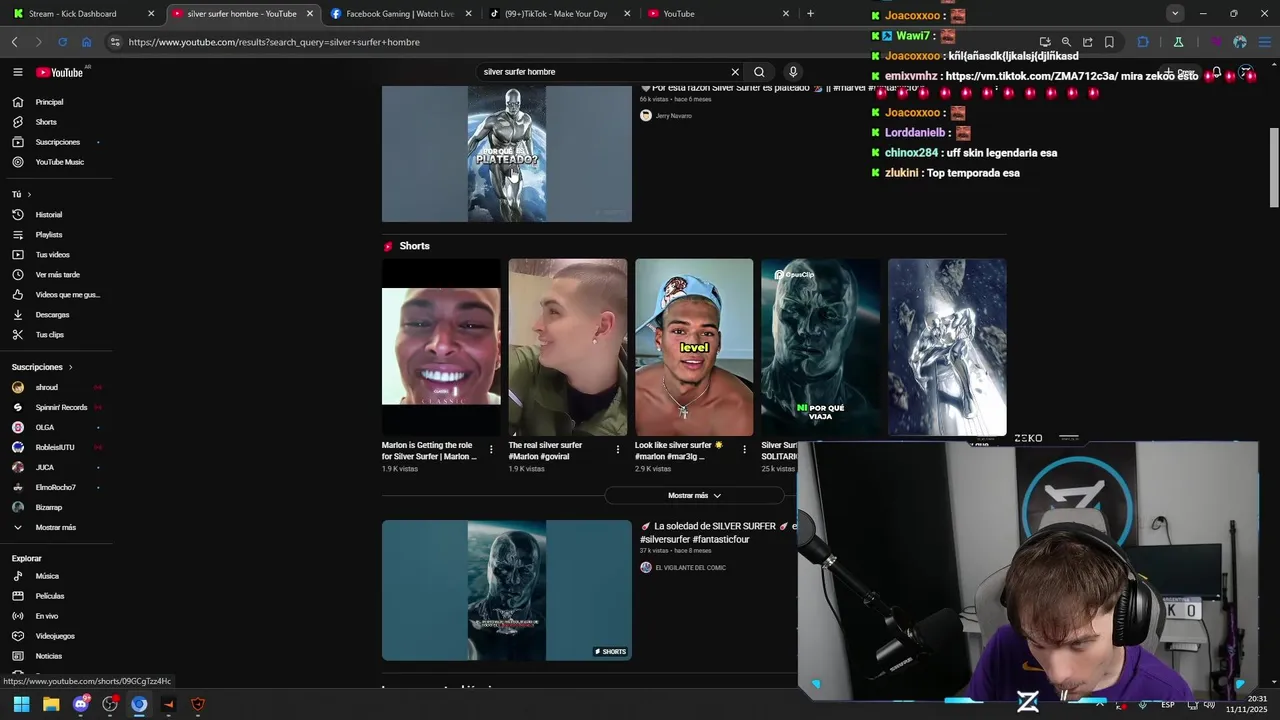This screenshot has width=1280, height=720.
Task: Switch to TikTok - Make Your Day tab
Action: (x=560, y=14)
